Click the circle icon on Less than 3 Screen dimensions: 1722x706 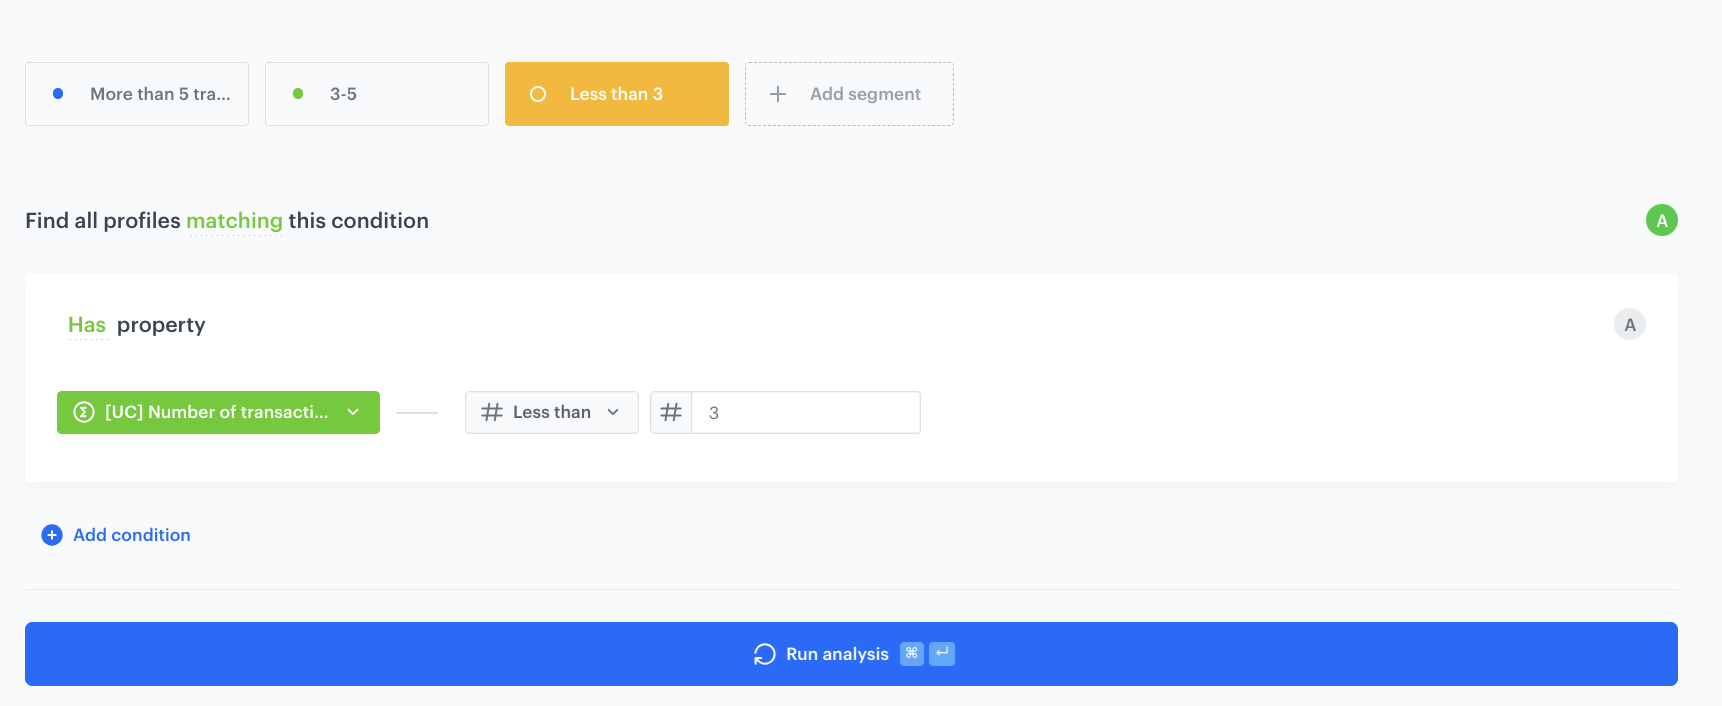pos(538,94)
